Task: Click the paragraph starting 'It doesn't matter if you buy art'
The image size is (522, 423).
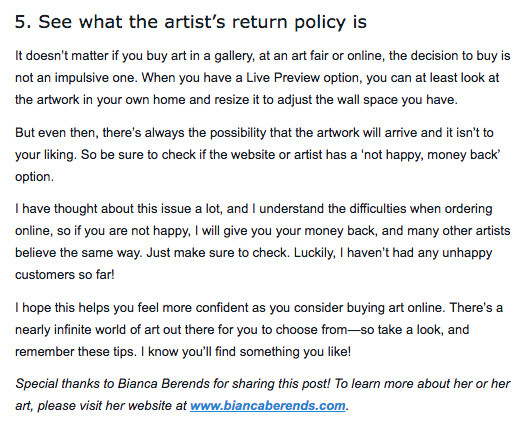Action: tap(263, 78)
